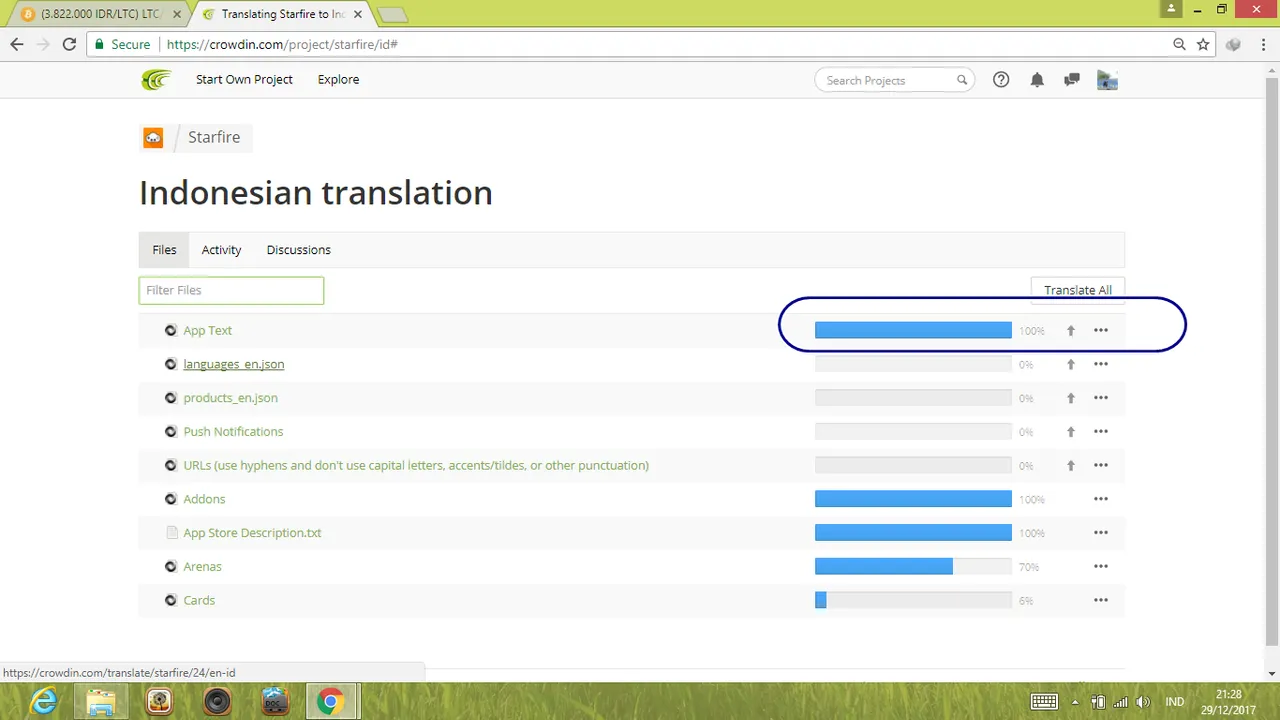Click the volume icon in system tray

click(x=1143, y=702)
